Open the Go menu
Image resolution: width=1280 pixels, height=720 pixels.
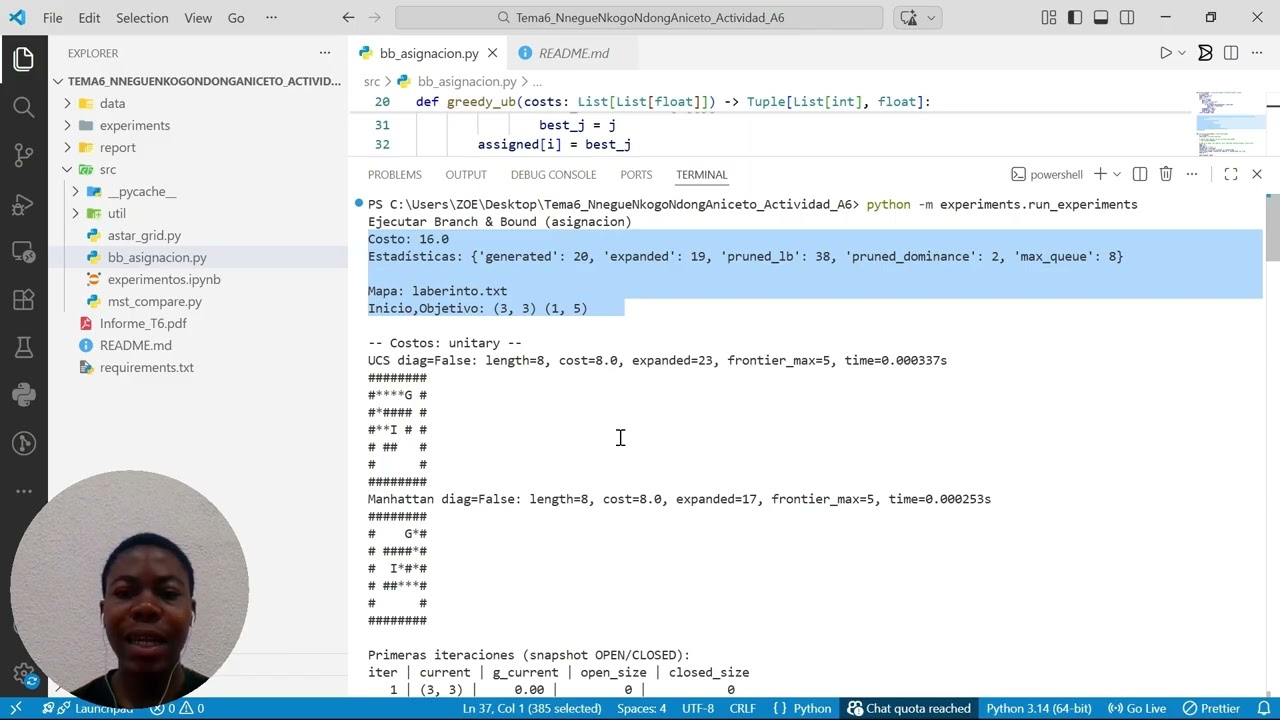point(236,17)
